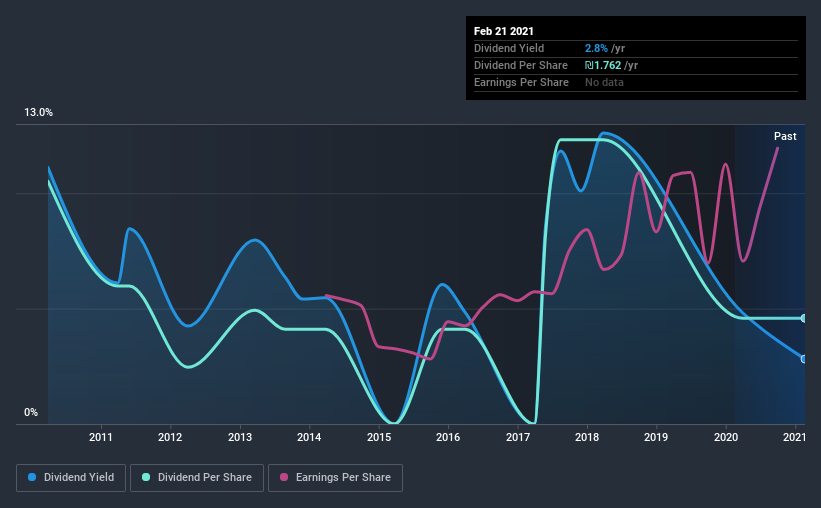Toggle the Dividend Yield legend button
Screen dimensions: 821x508
coord(71,478)
